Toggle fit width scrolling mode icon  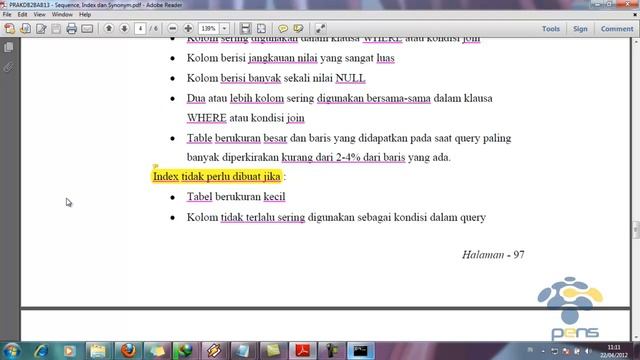pos(245,29)
